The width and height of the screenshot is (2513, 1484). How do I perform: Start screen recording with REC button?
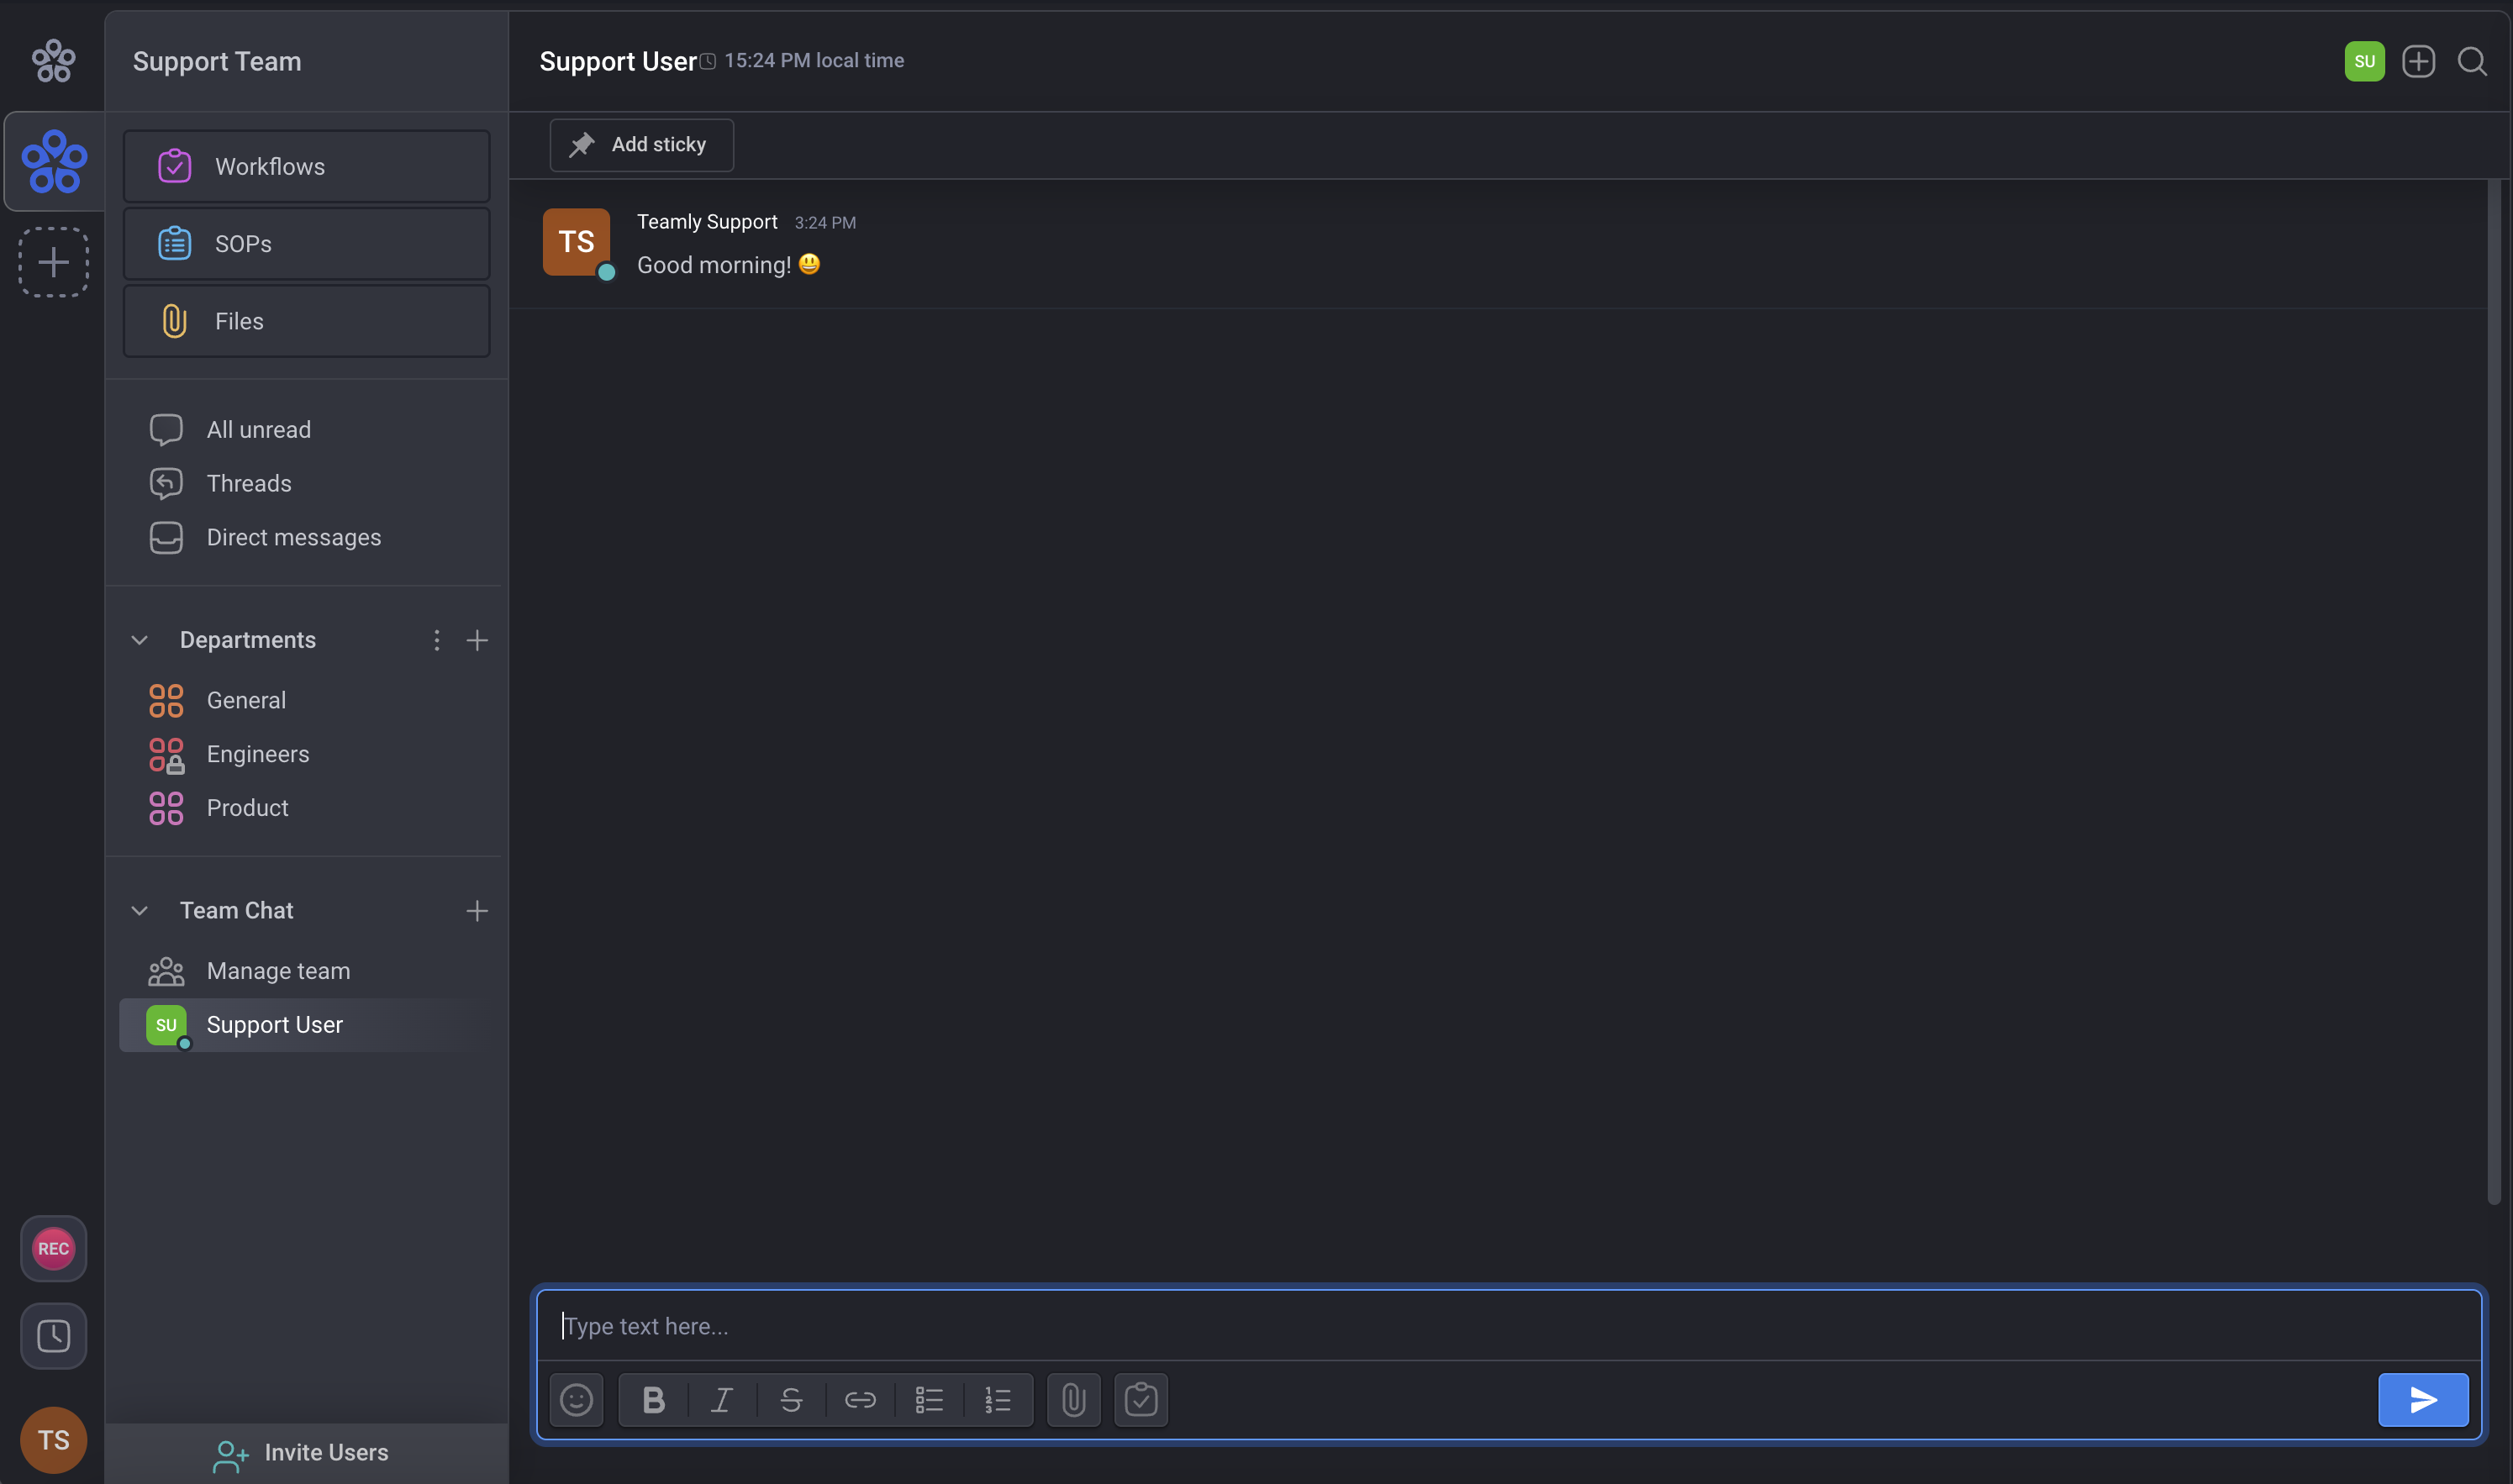(x=53, y=1248)
